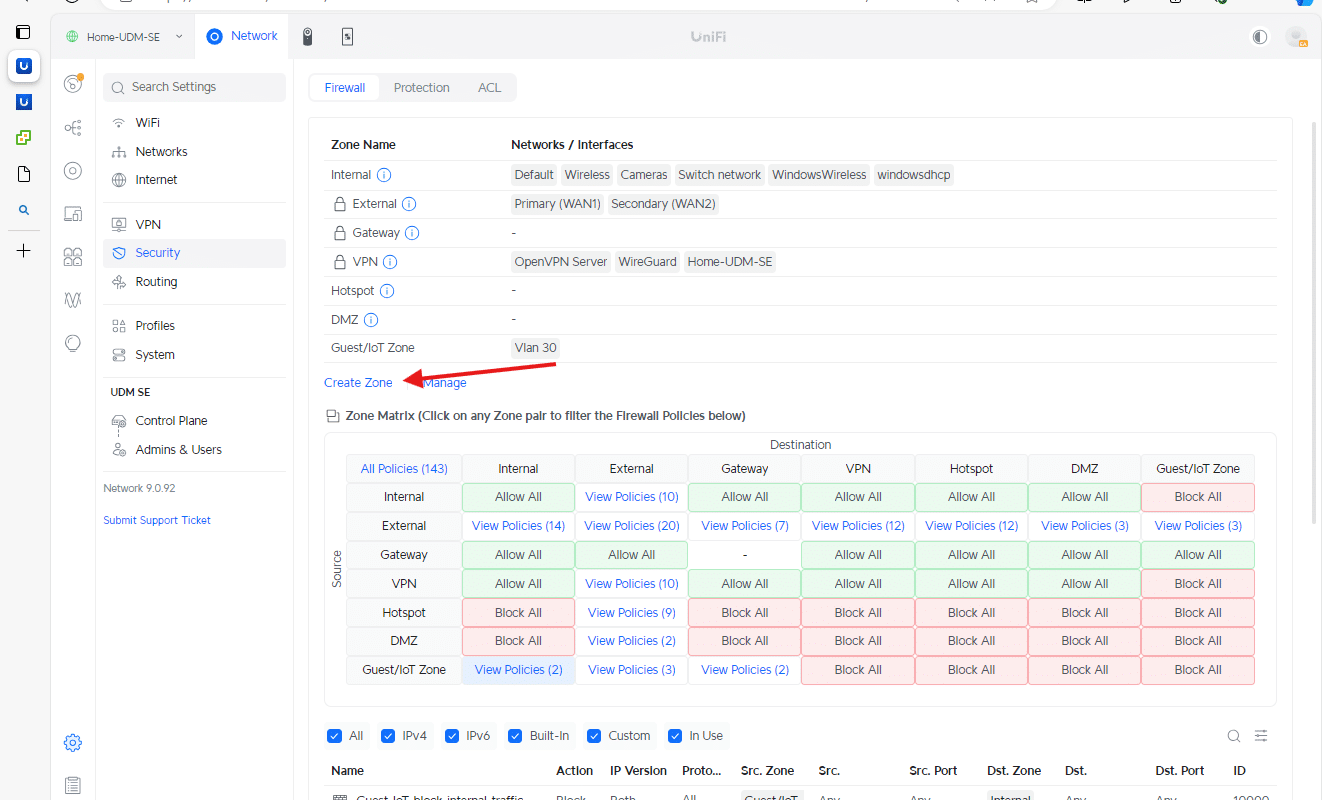Open browser sidebar new tab plus icon

click(x=24, y=251)
